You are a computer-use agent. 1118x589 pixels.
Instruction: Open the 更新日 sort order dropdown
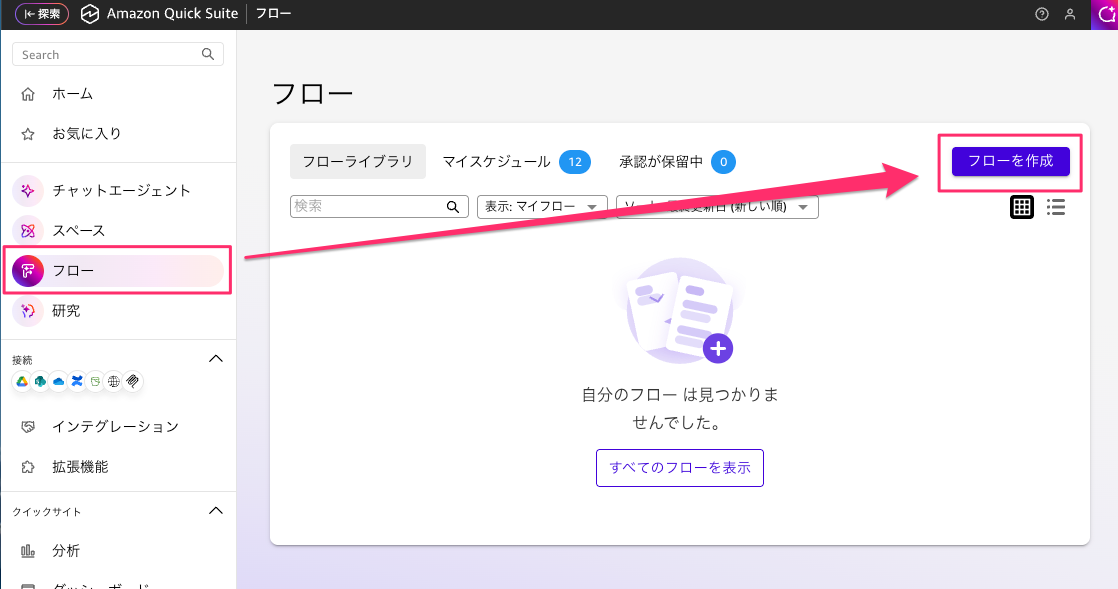pyautogui.click(x=716, y=206)
